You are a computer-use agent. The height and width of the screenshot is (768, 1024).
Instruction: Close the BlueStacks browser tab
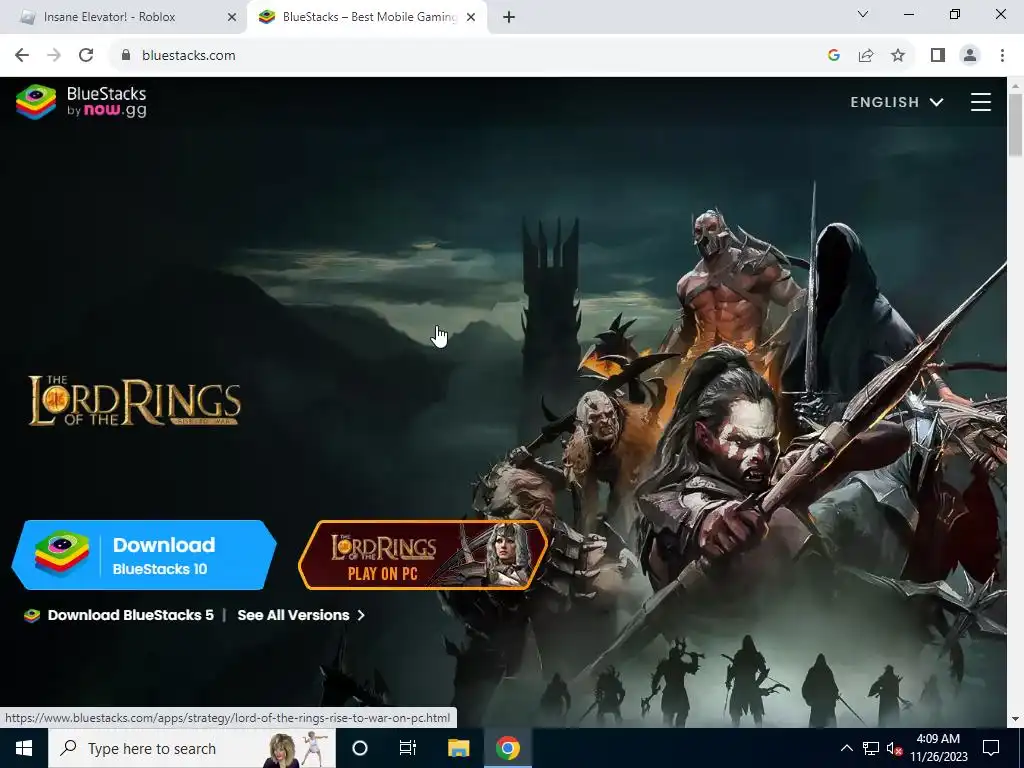coord(471,17)
